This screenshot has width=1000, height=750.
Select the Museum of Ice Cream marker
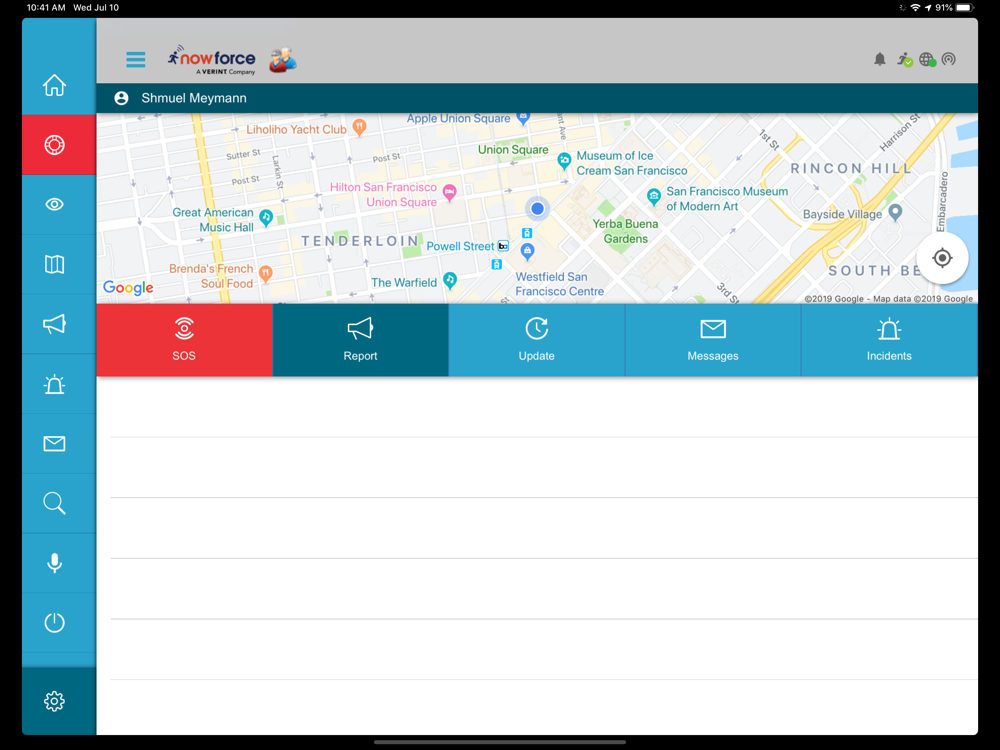point(564,161)
